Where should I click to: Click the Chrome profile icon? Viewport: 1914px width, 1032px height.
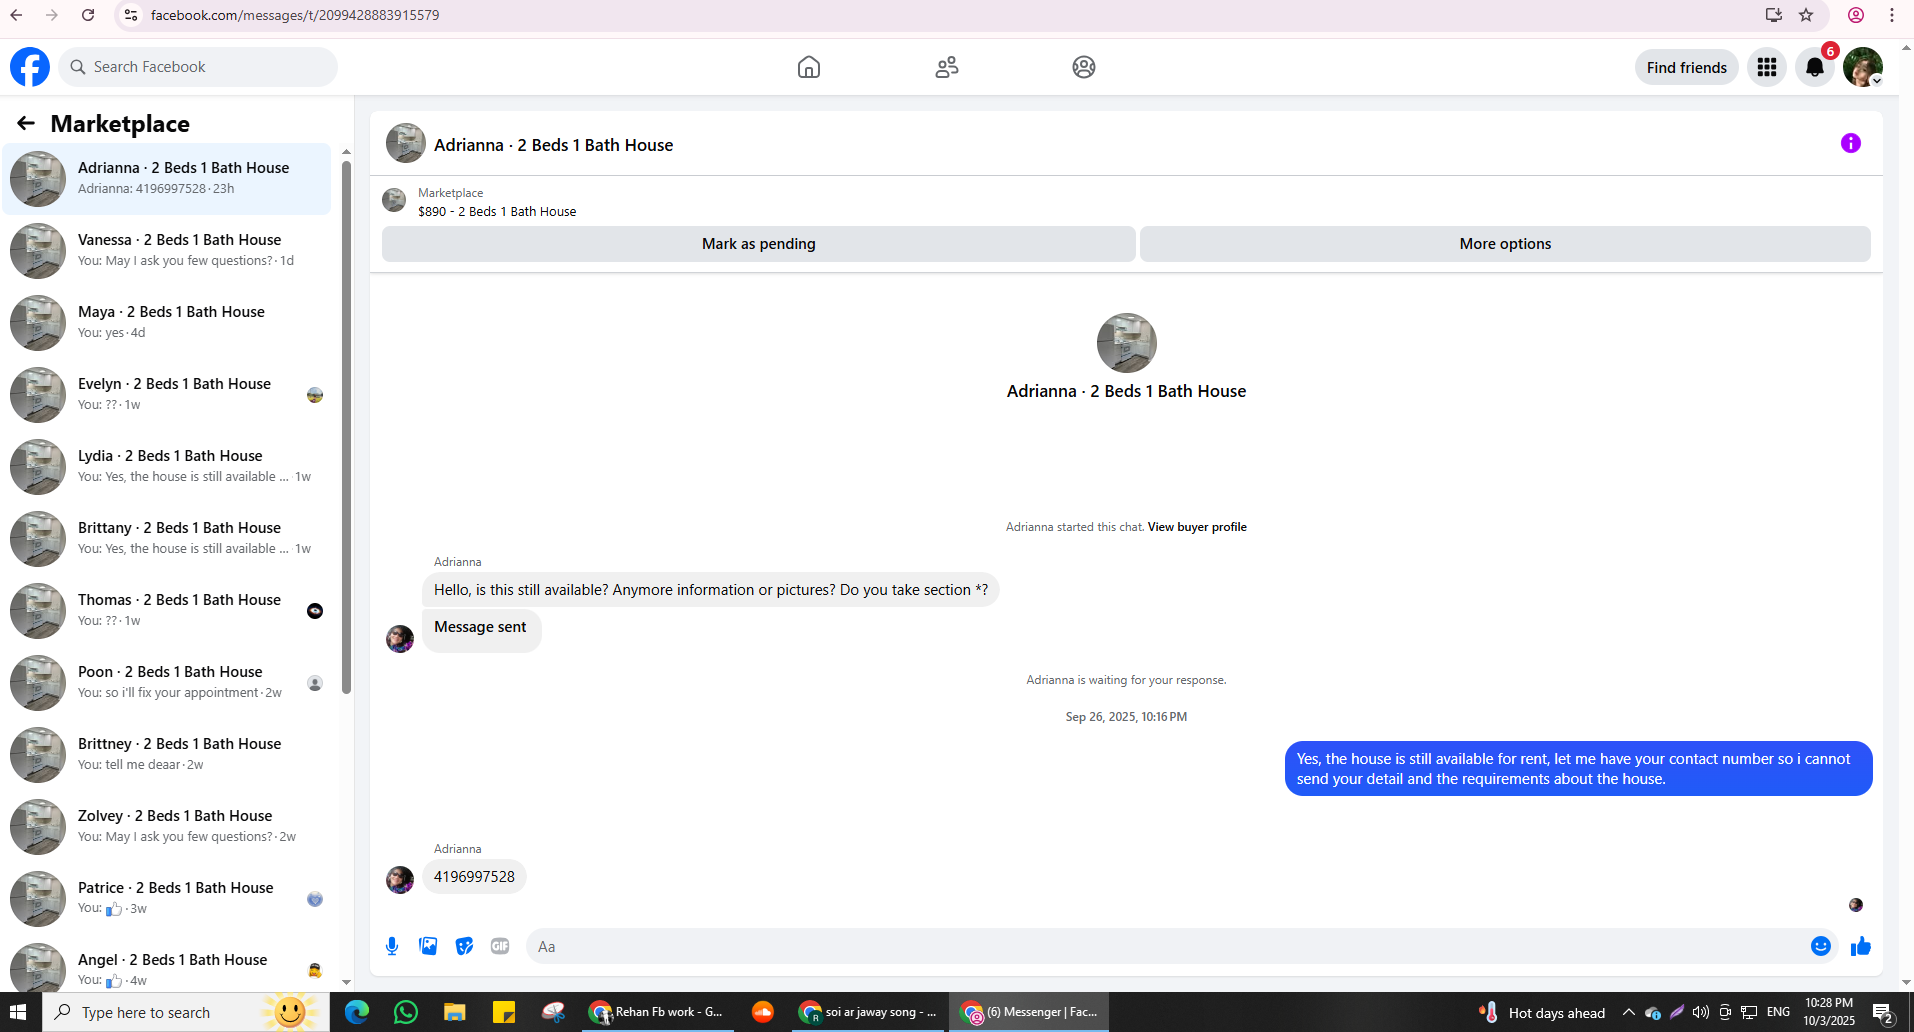click(x=1856, y=15)
